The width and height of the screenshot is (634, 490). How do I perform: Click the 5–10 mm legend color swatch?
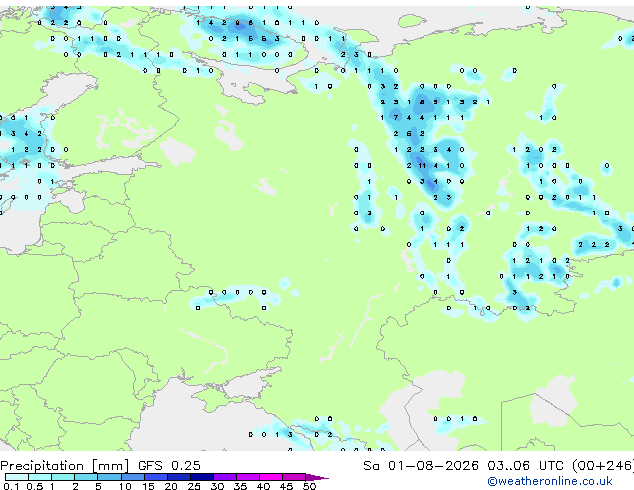[x=109, y=477]
